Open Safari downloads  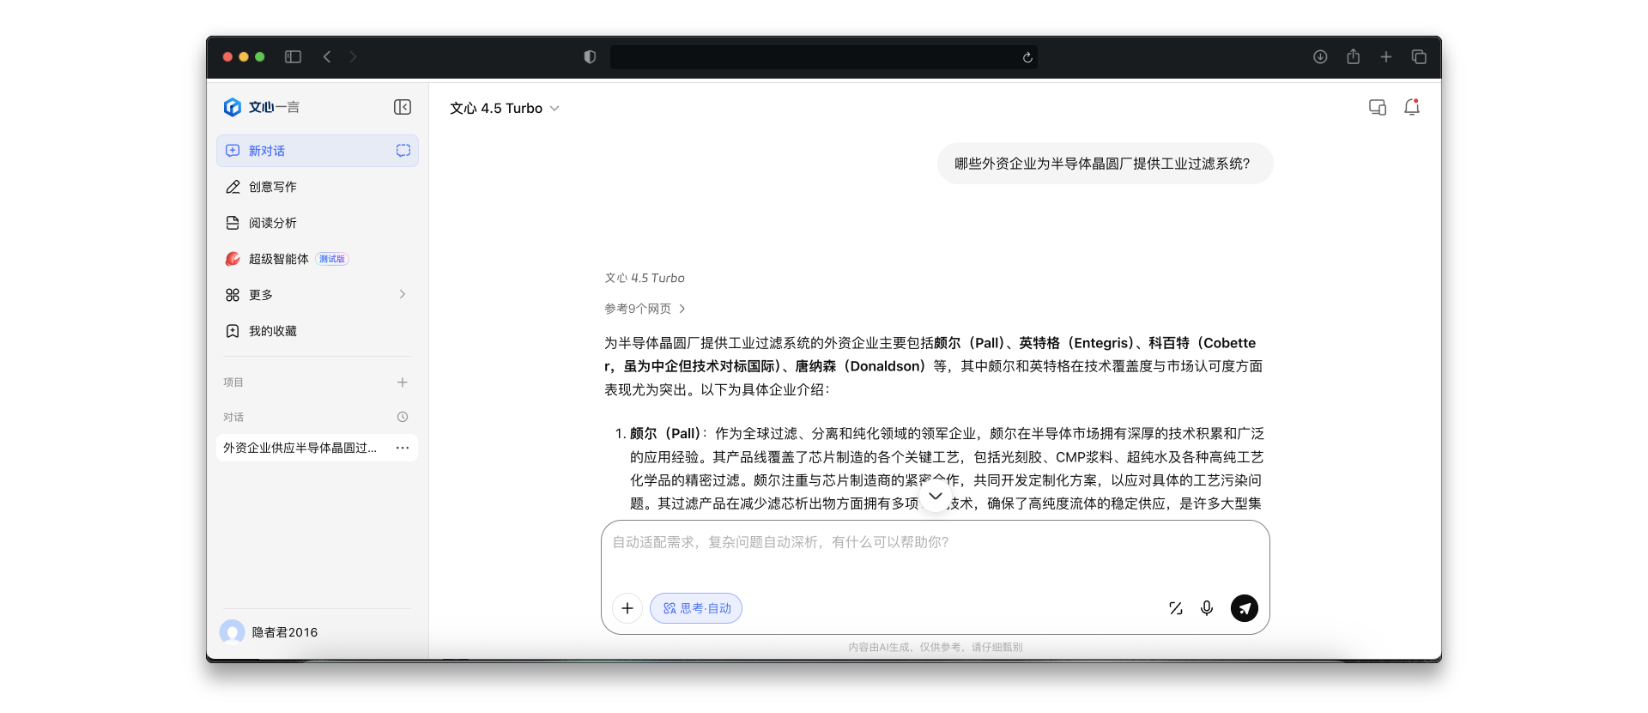click(1320, 57)
